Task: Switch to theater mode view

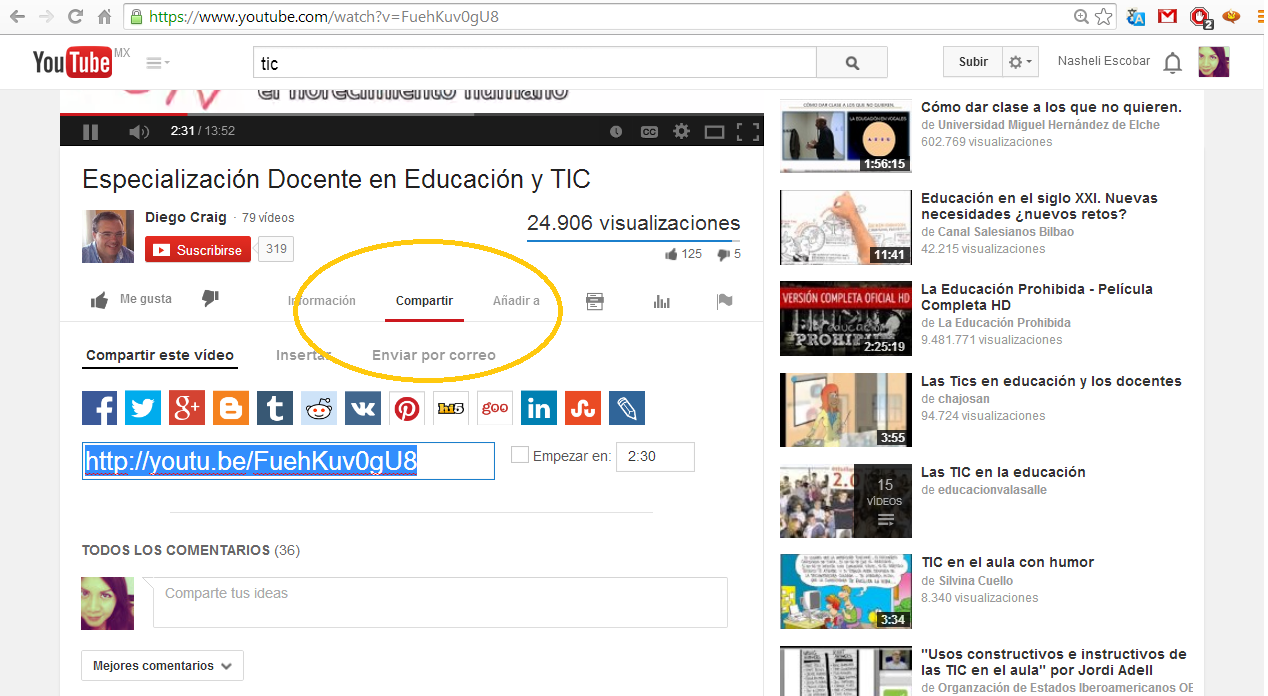Action: (714, 131)
